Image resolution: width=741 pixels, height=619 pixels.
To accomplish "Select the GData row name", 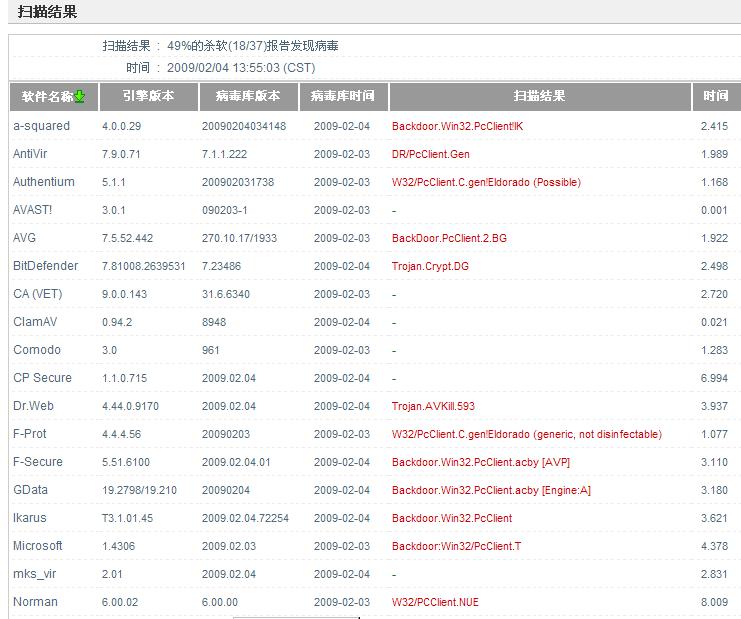I will click(31, 490).
